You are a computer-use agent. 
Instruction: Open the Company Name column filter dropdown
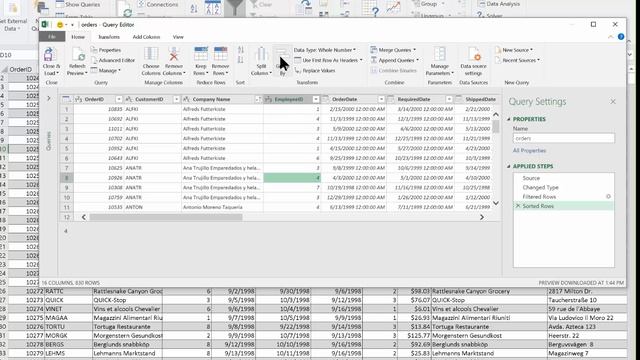(258, 99)
